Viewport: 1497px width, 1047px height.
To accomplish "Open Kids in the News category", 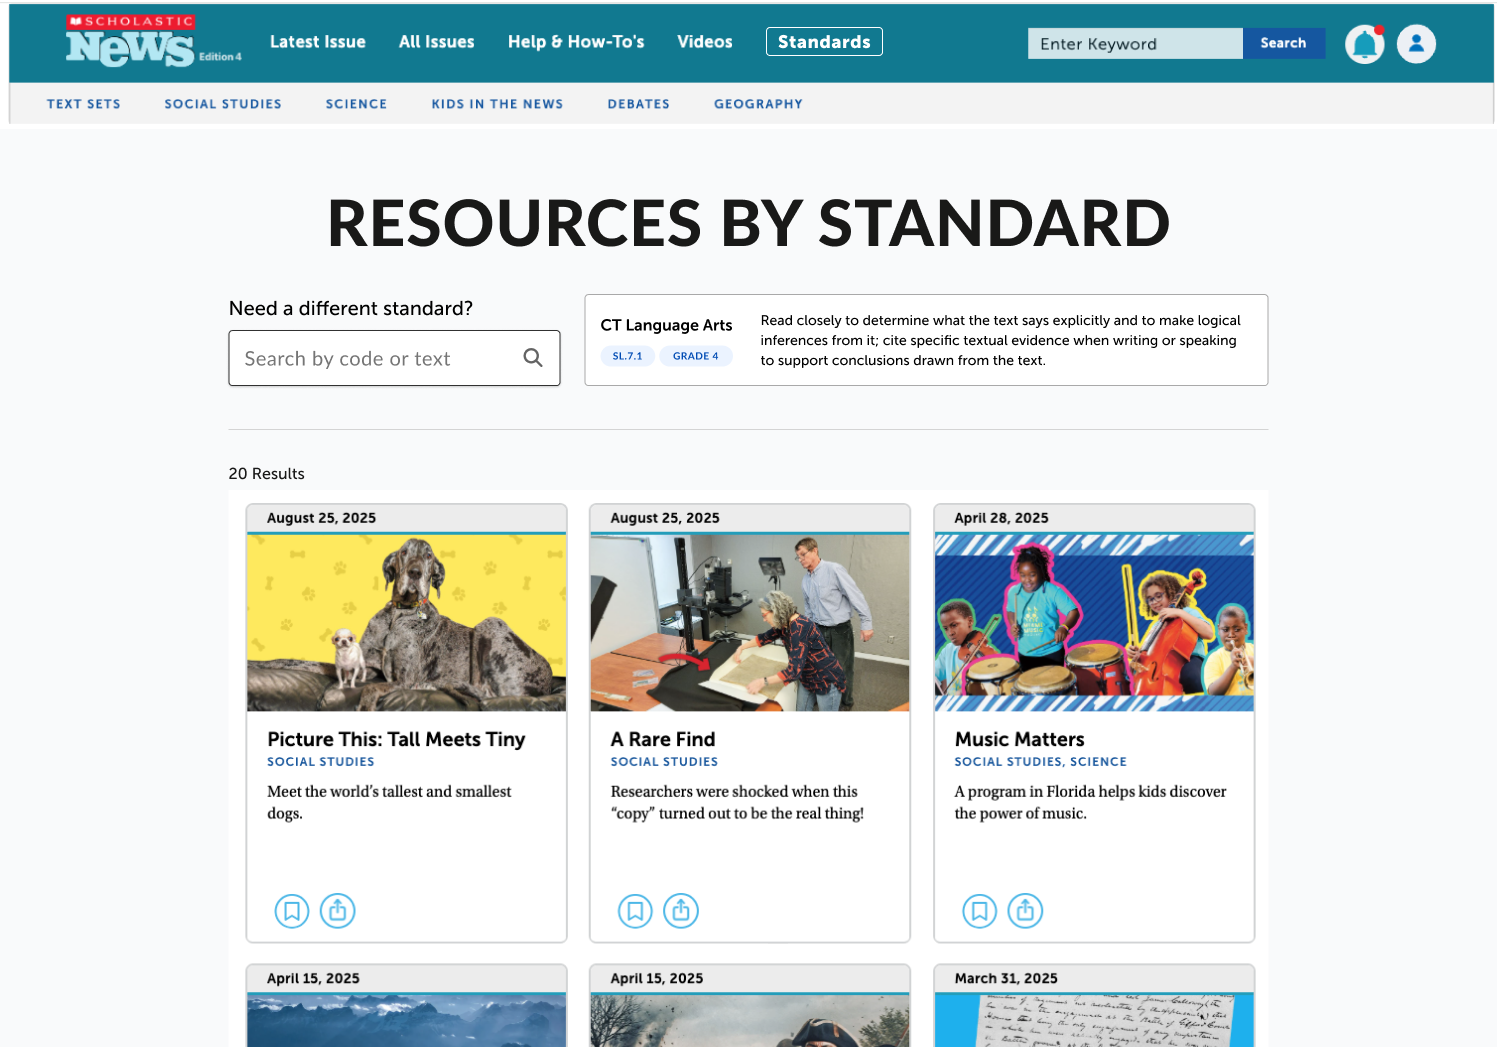I will pos(497,104).
